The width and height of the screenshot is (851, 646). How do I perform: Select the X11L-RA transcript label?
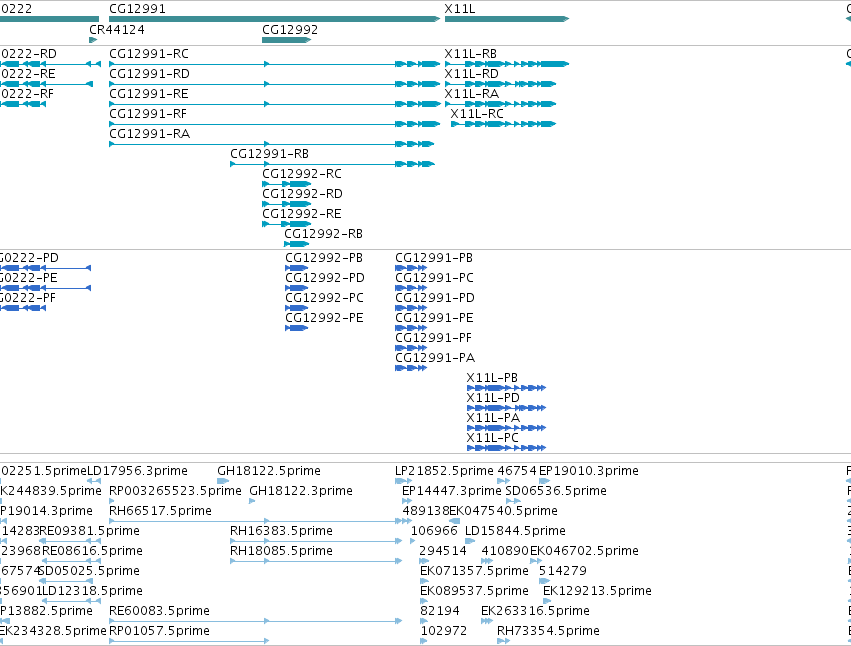(x=472, y=94)
